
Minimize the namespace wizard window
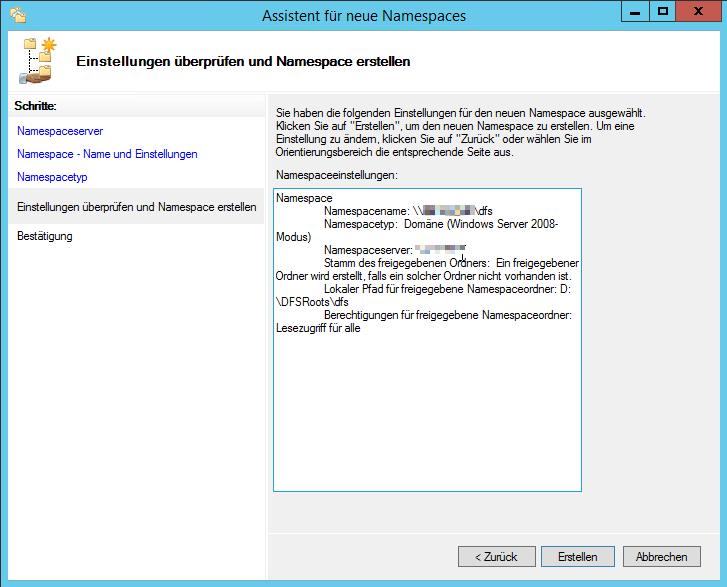[635, 13]
